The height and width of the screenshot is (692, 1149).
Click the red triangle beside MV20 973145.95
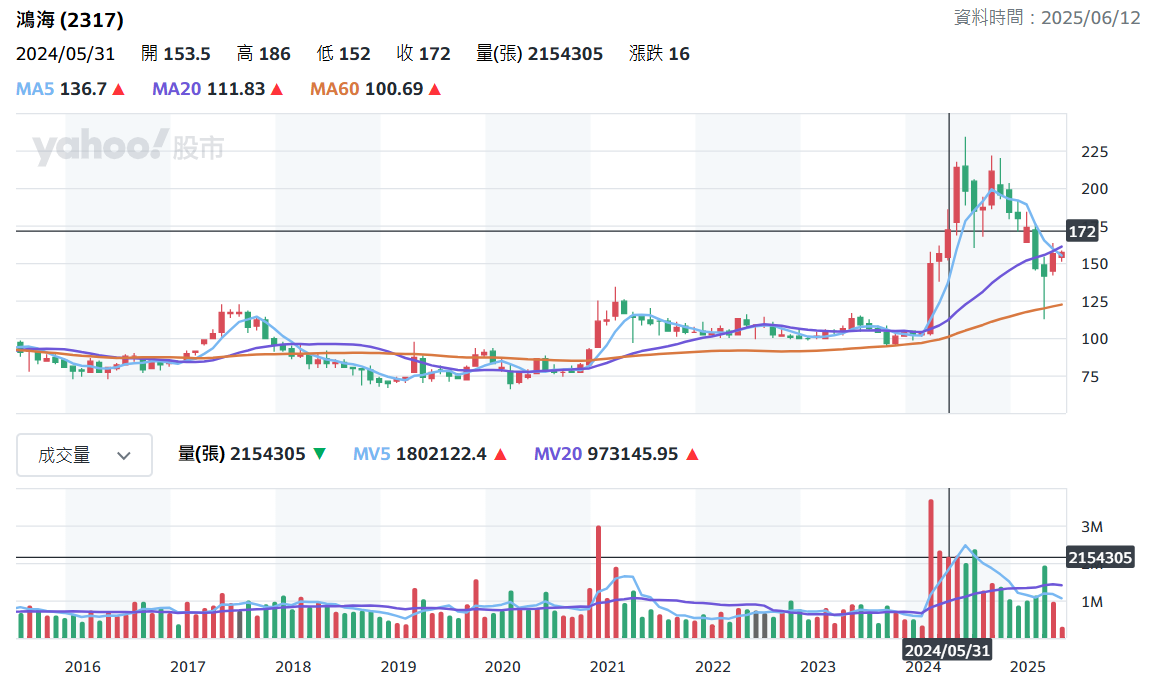[692, 454]
